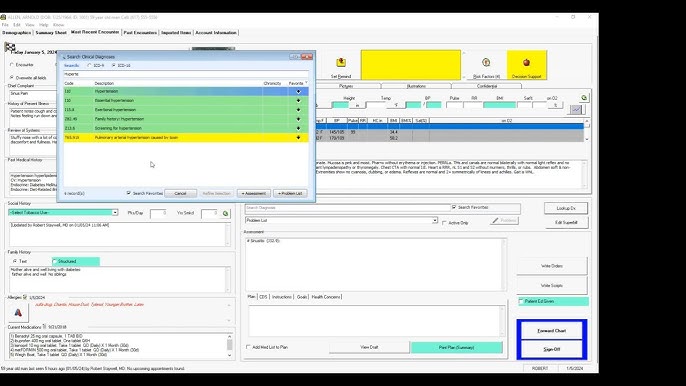This screenshot has height=386, width=686.
Task: Click the large yellow reminder box
Action: tap(411, 65)
